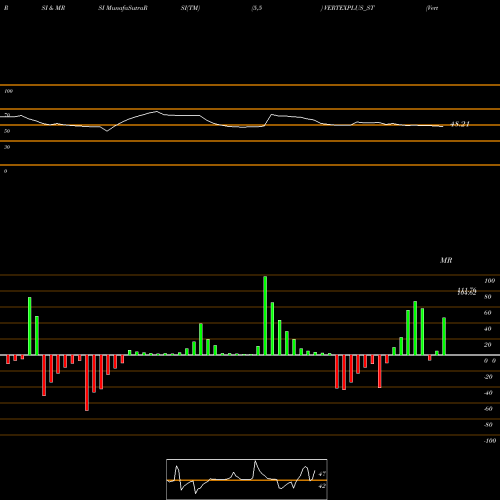The image size is (500, 500).
Task: Click the 80 label on the MR axis
Action: pyautogui.click(x=488, y=297)
